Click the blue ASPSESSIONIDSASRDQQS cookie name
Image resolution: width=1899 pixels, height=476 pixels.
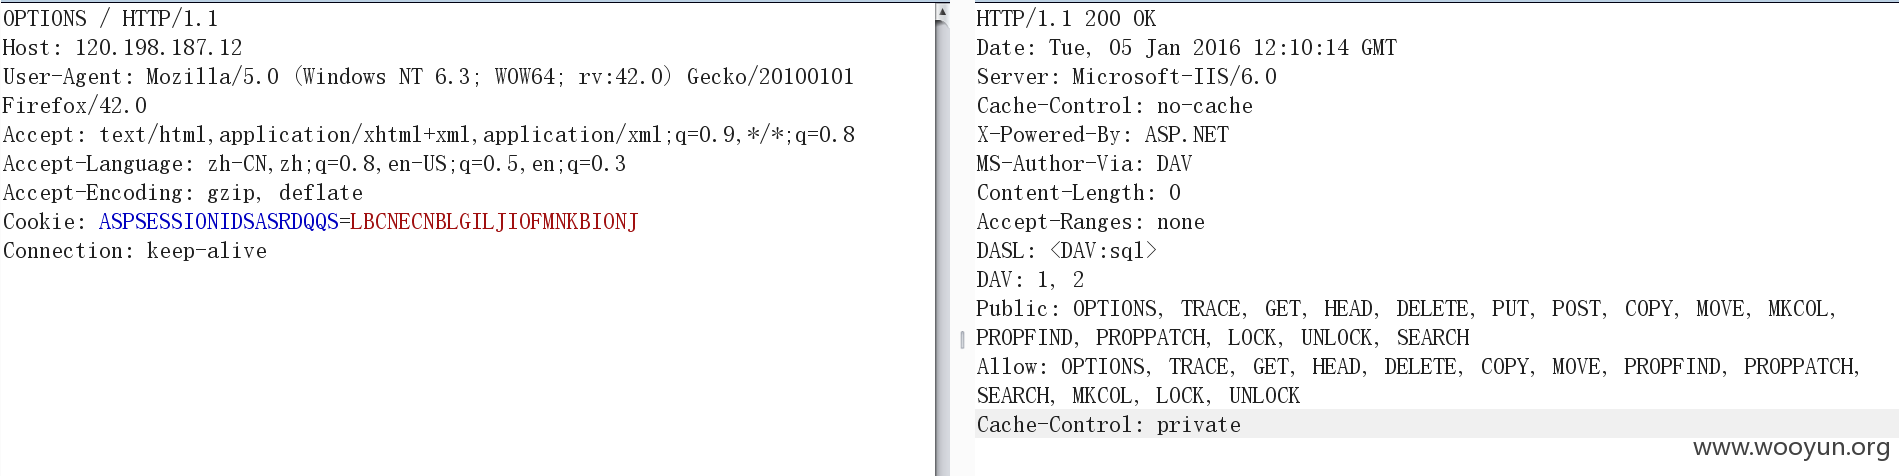(219, 222)
